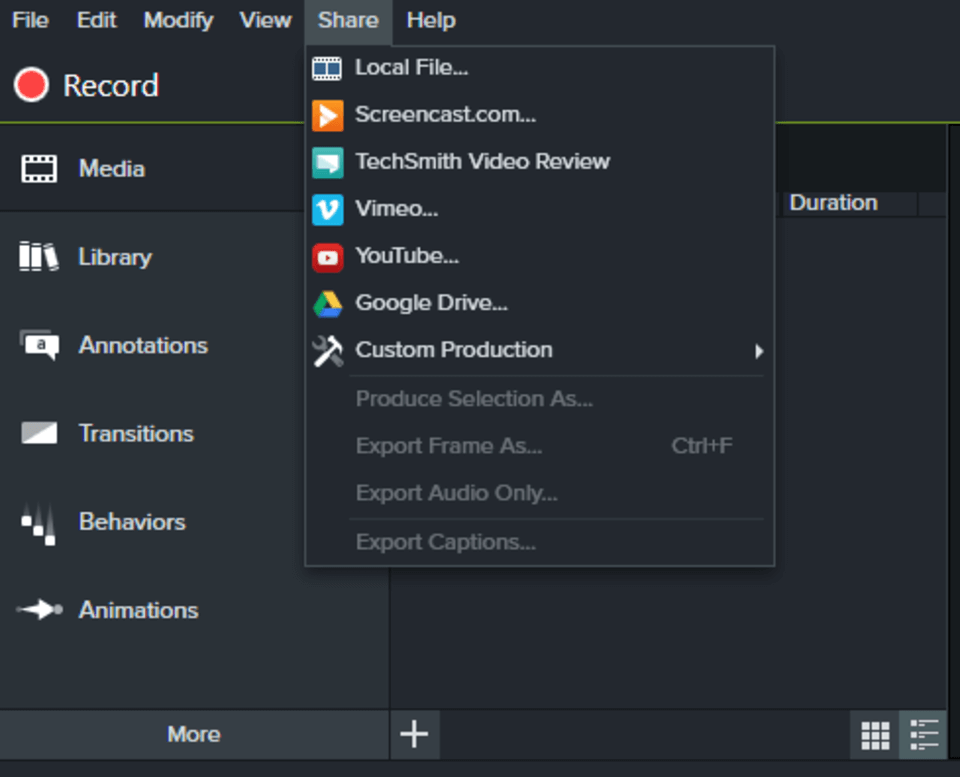The width and height of the screenshot is (960, 777).
Task: Select the Transitions icon in sidebar
Action: click(x=39, y=433)
